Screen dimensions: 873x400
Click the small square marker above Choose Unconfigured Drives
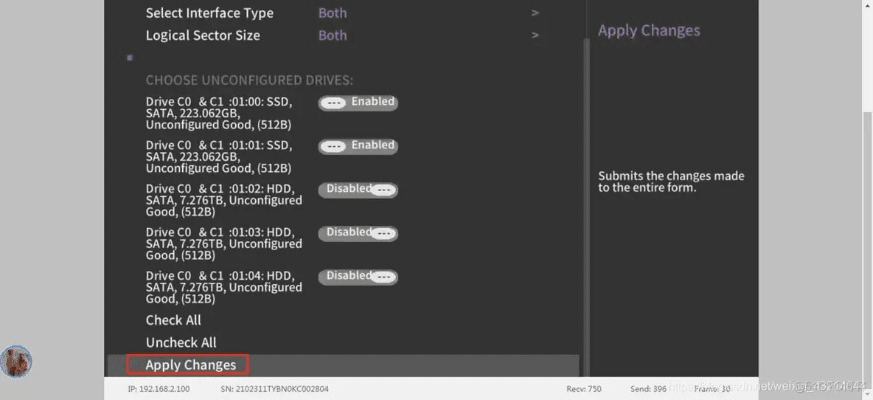pyautogui.click(x=129, y=58)
